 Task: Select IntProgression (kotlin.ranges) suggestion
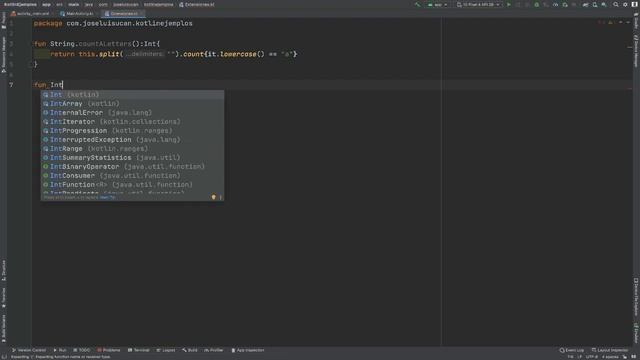tap(132, 131)
